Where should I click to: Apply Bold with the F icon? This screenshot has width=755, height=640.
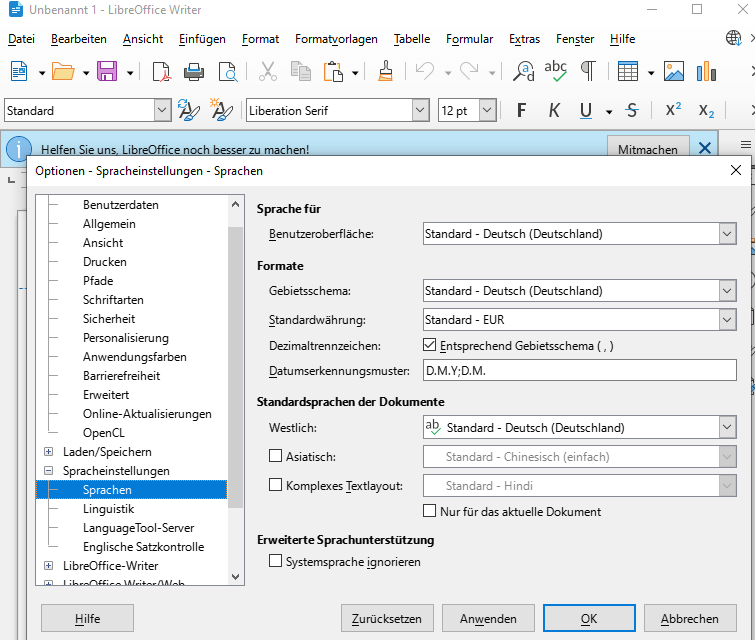(x=521, y=110)
